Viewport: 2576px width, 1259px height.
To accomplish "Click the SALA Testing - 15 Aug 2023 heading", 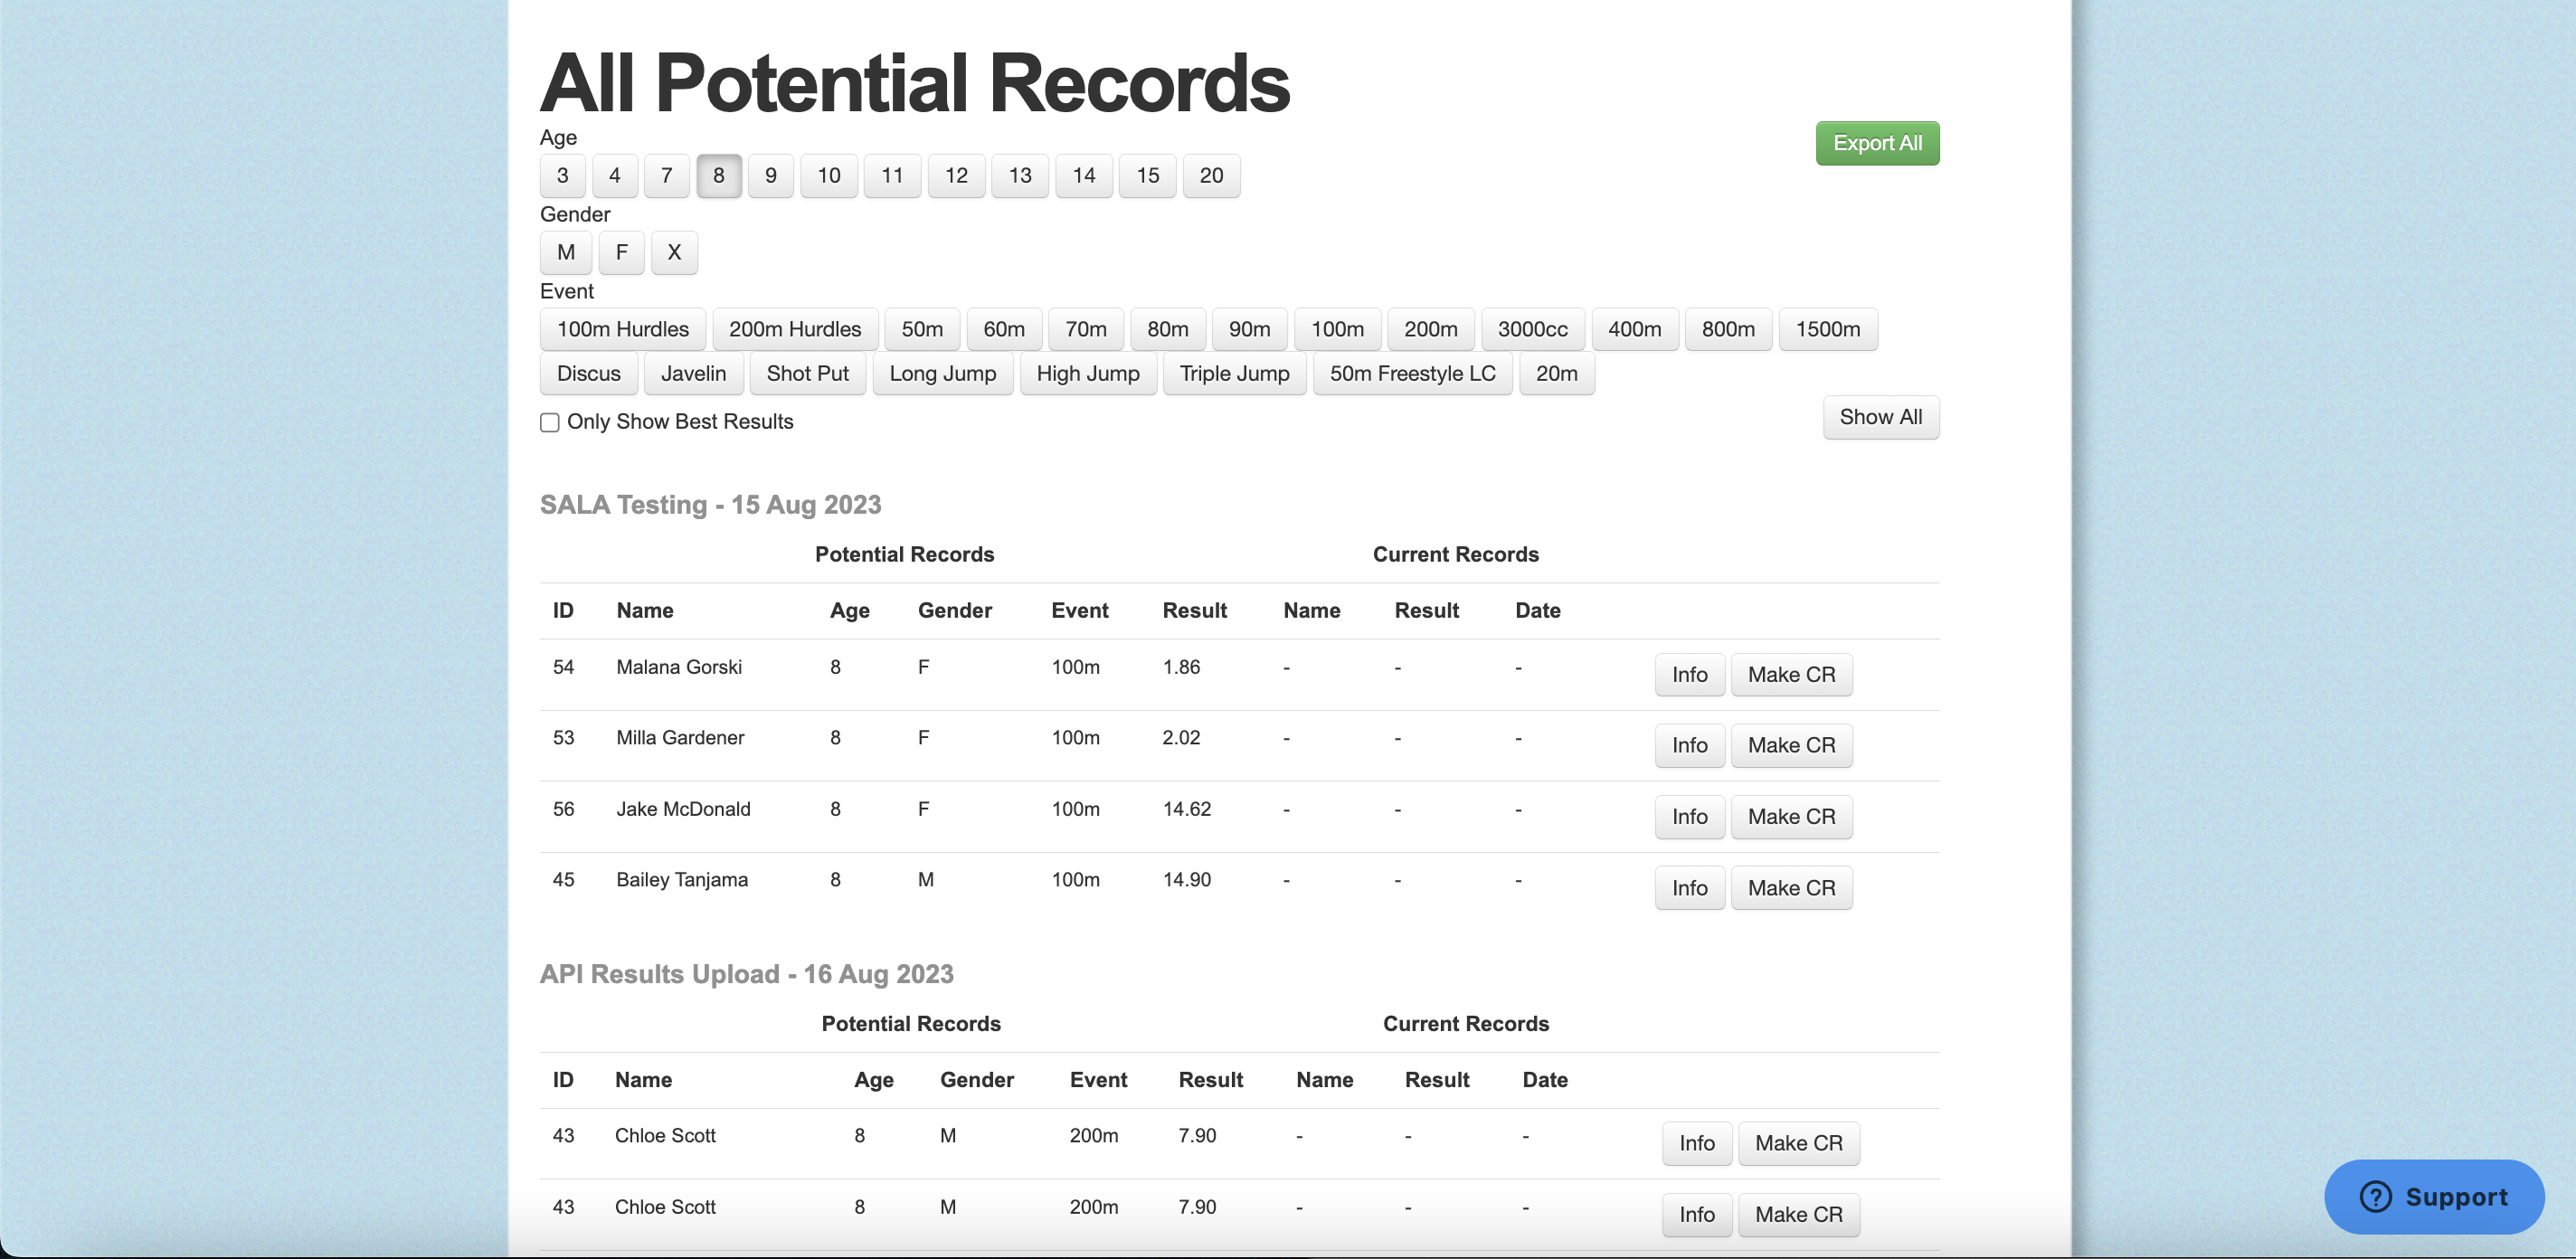I will [x=711, y=505].
